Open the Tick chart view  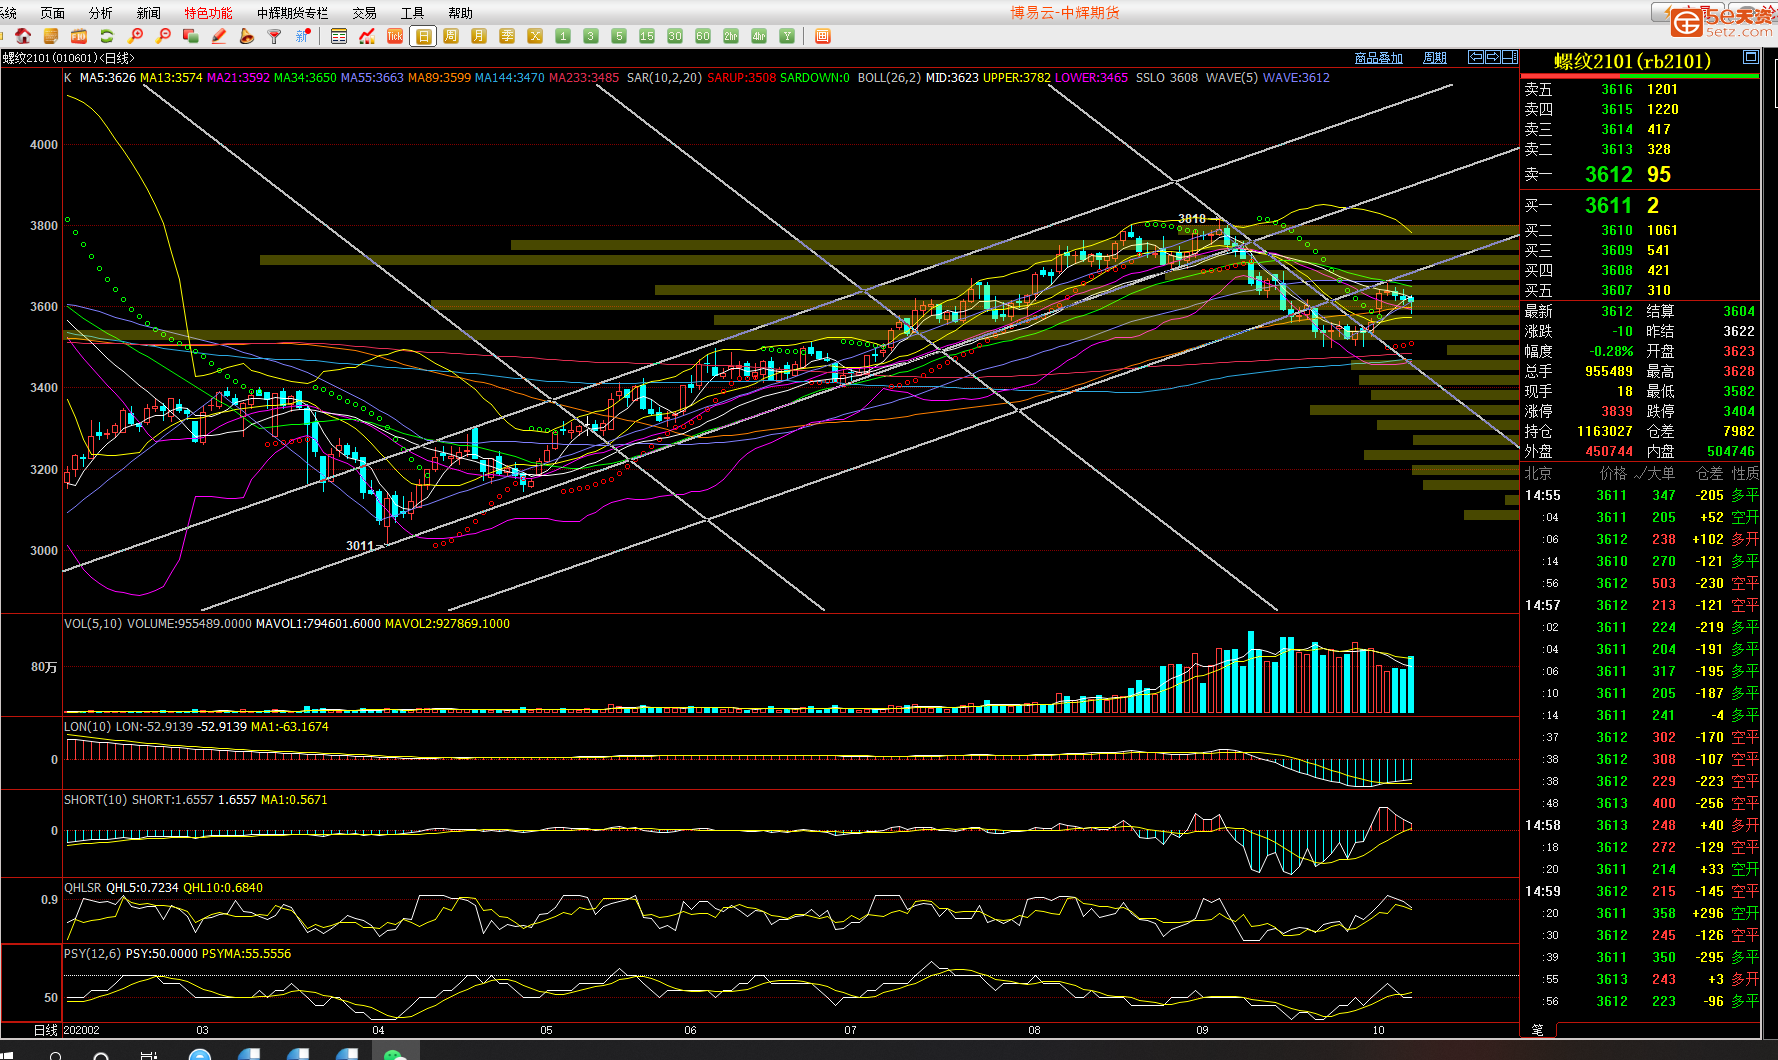point(395,36)
